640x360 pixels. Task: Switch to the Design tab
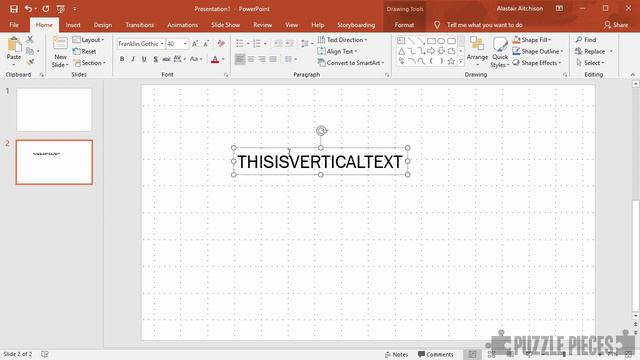[x=103, y=25]
